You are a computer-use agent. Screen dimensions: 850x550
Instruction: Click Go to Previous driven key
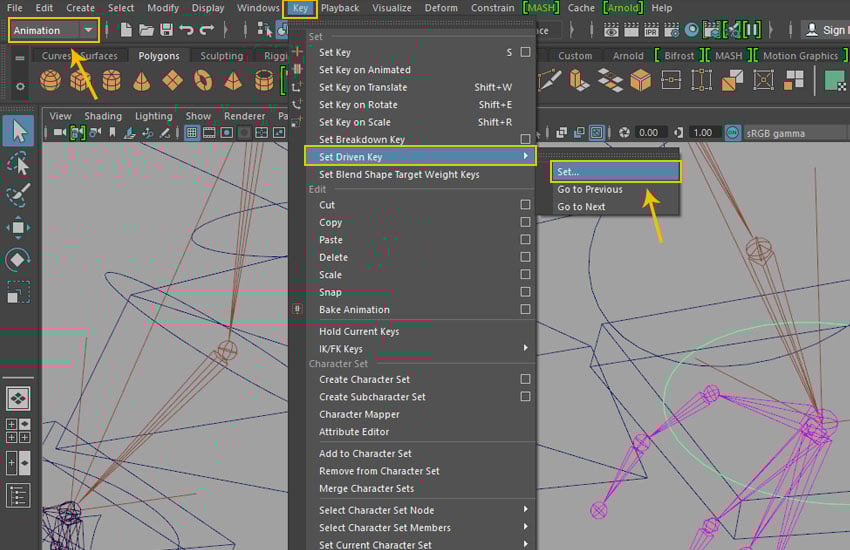590,189
